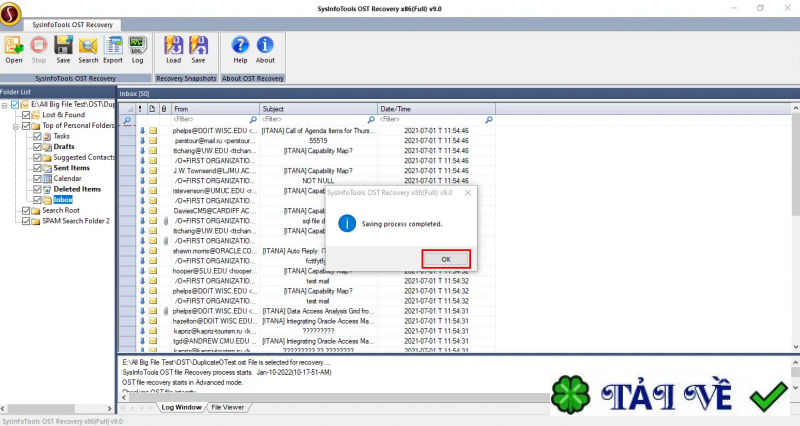This screenshot has height=426, width=800.
Task: Open the Help icon
Action: click(x=240, y=49)
